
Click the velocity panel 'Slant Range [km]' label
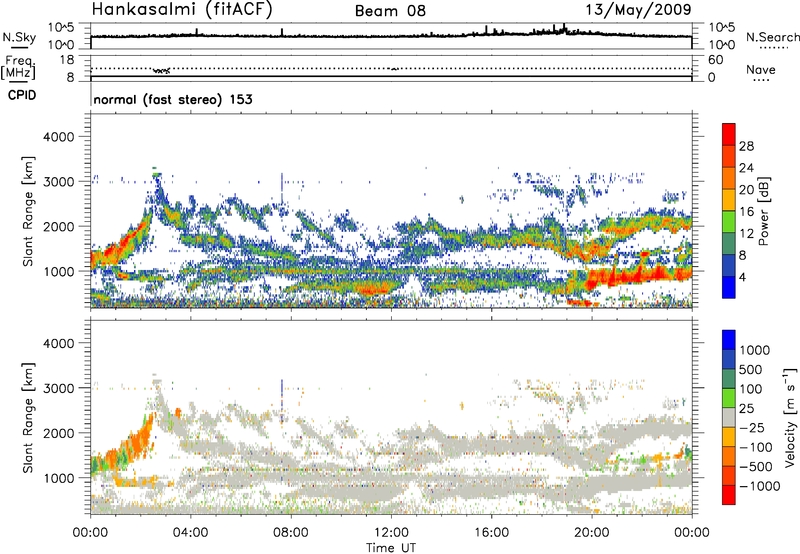pyautogui.click(x=28, y=417)
